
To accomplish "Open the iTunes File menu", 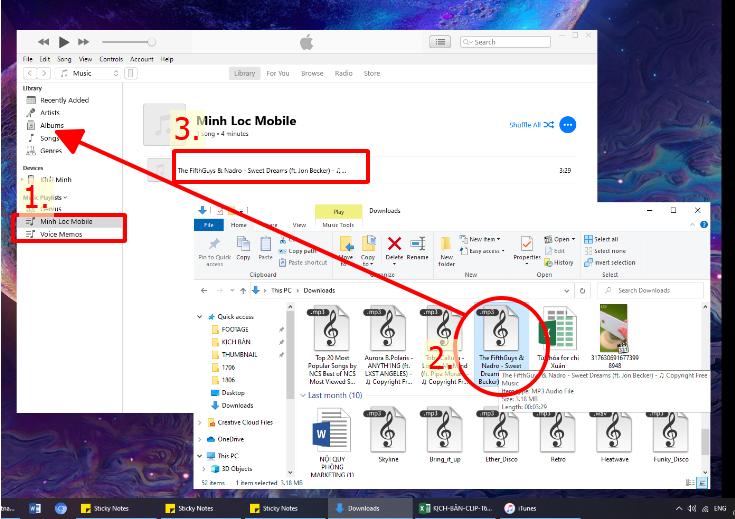I will pos(28,59).
